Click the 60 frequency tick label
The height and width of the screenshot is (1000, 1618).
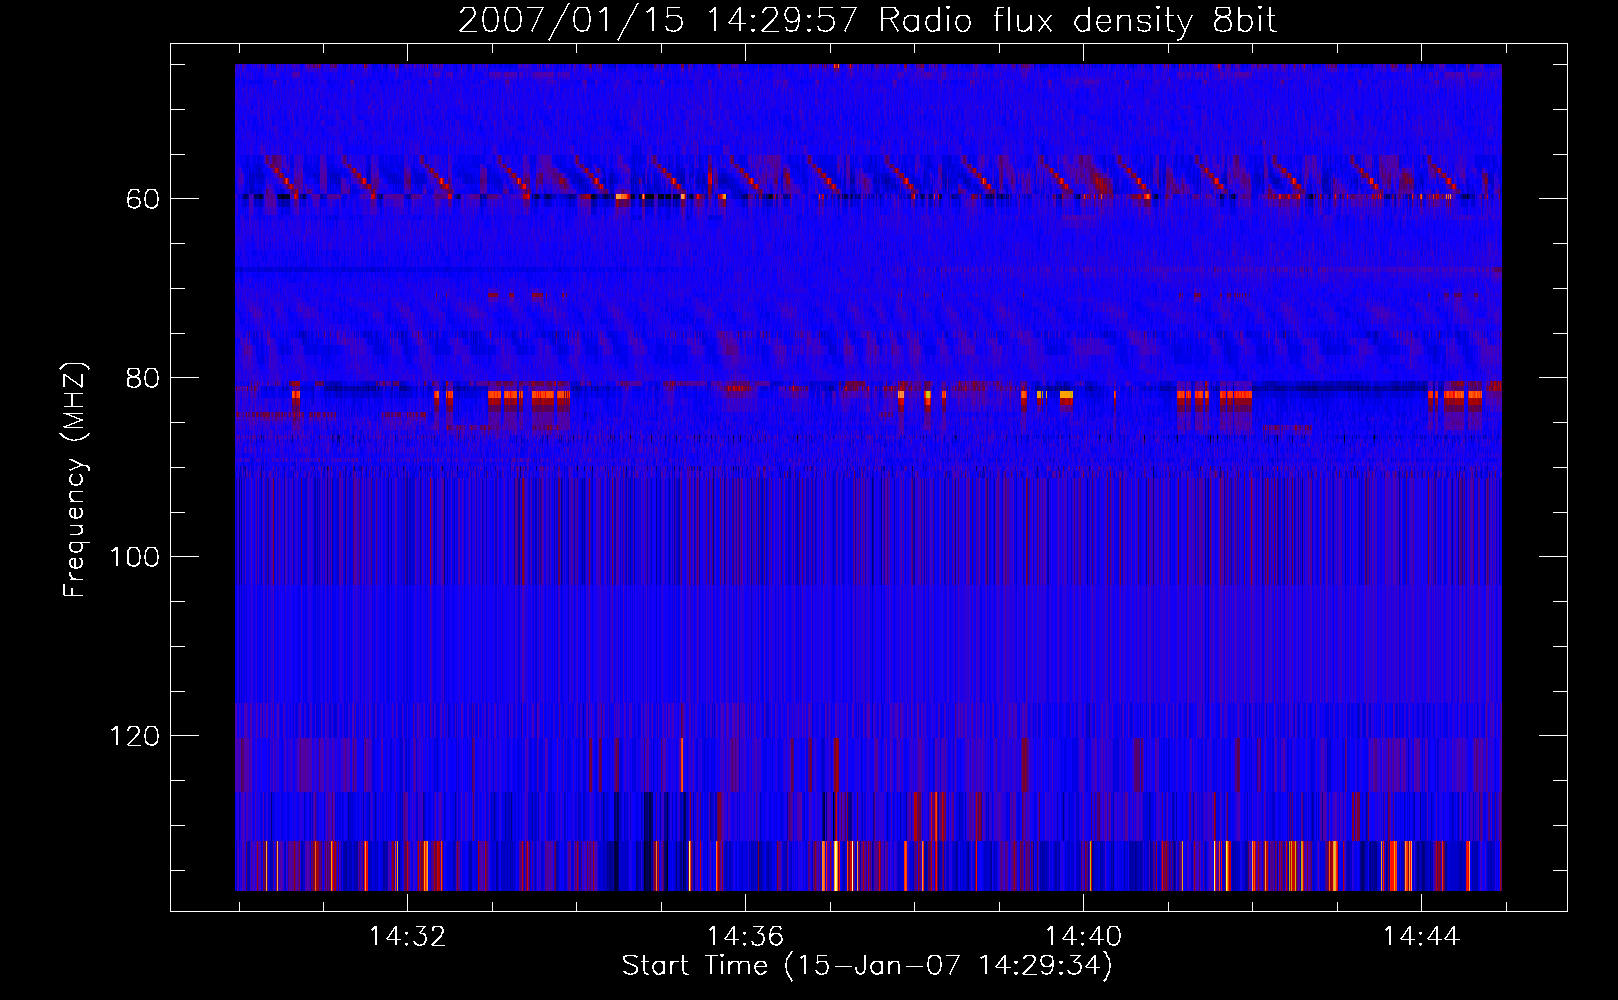coord(142,199)
